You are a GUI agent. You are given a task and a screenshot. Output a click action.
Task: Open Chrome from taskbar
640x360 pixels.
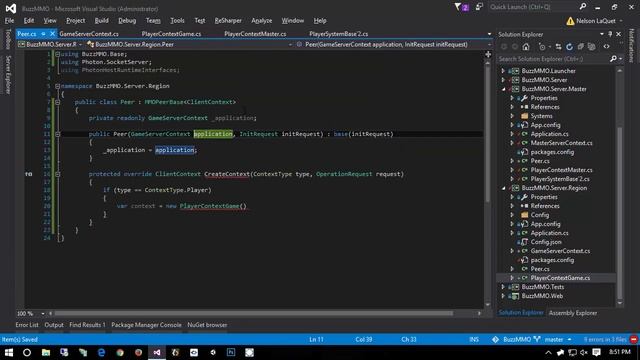tap(120, 352)
